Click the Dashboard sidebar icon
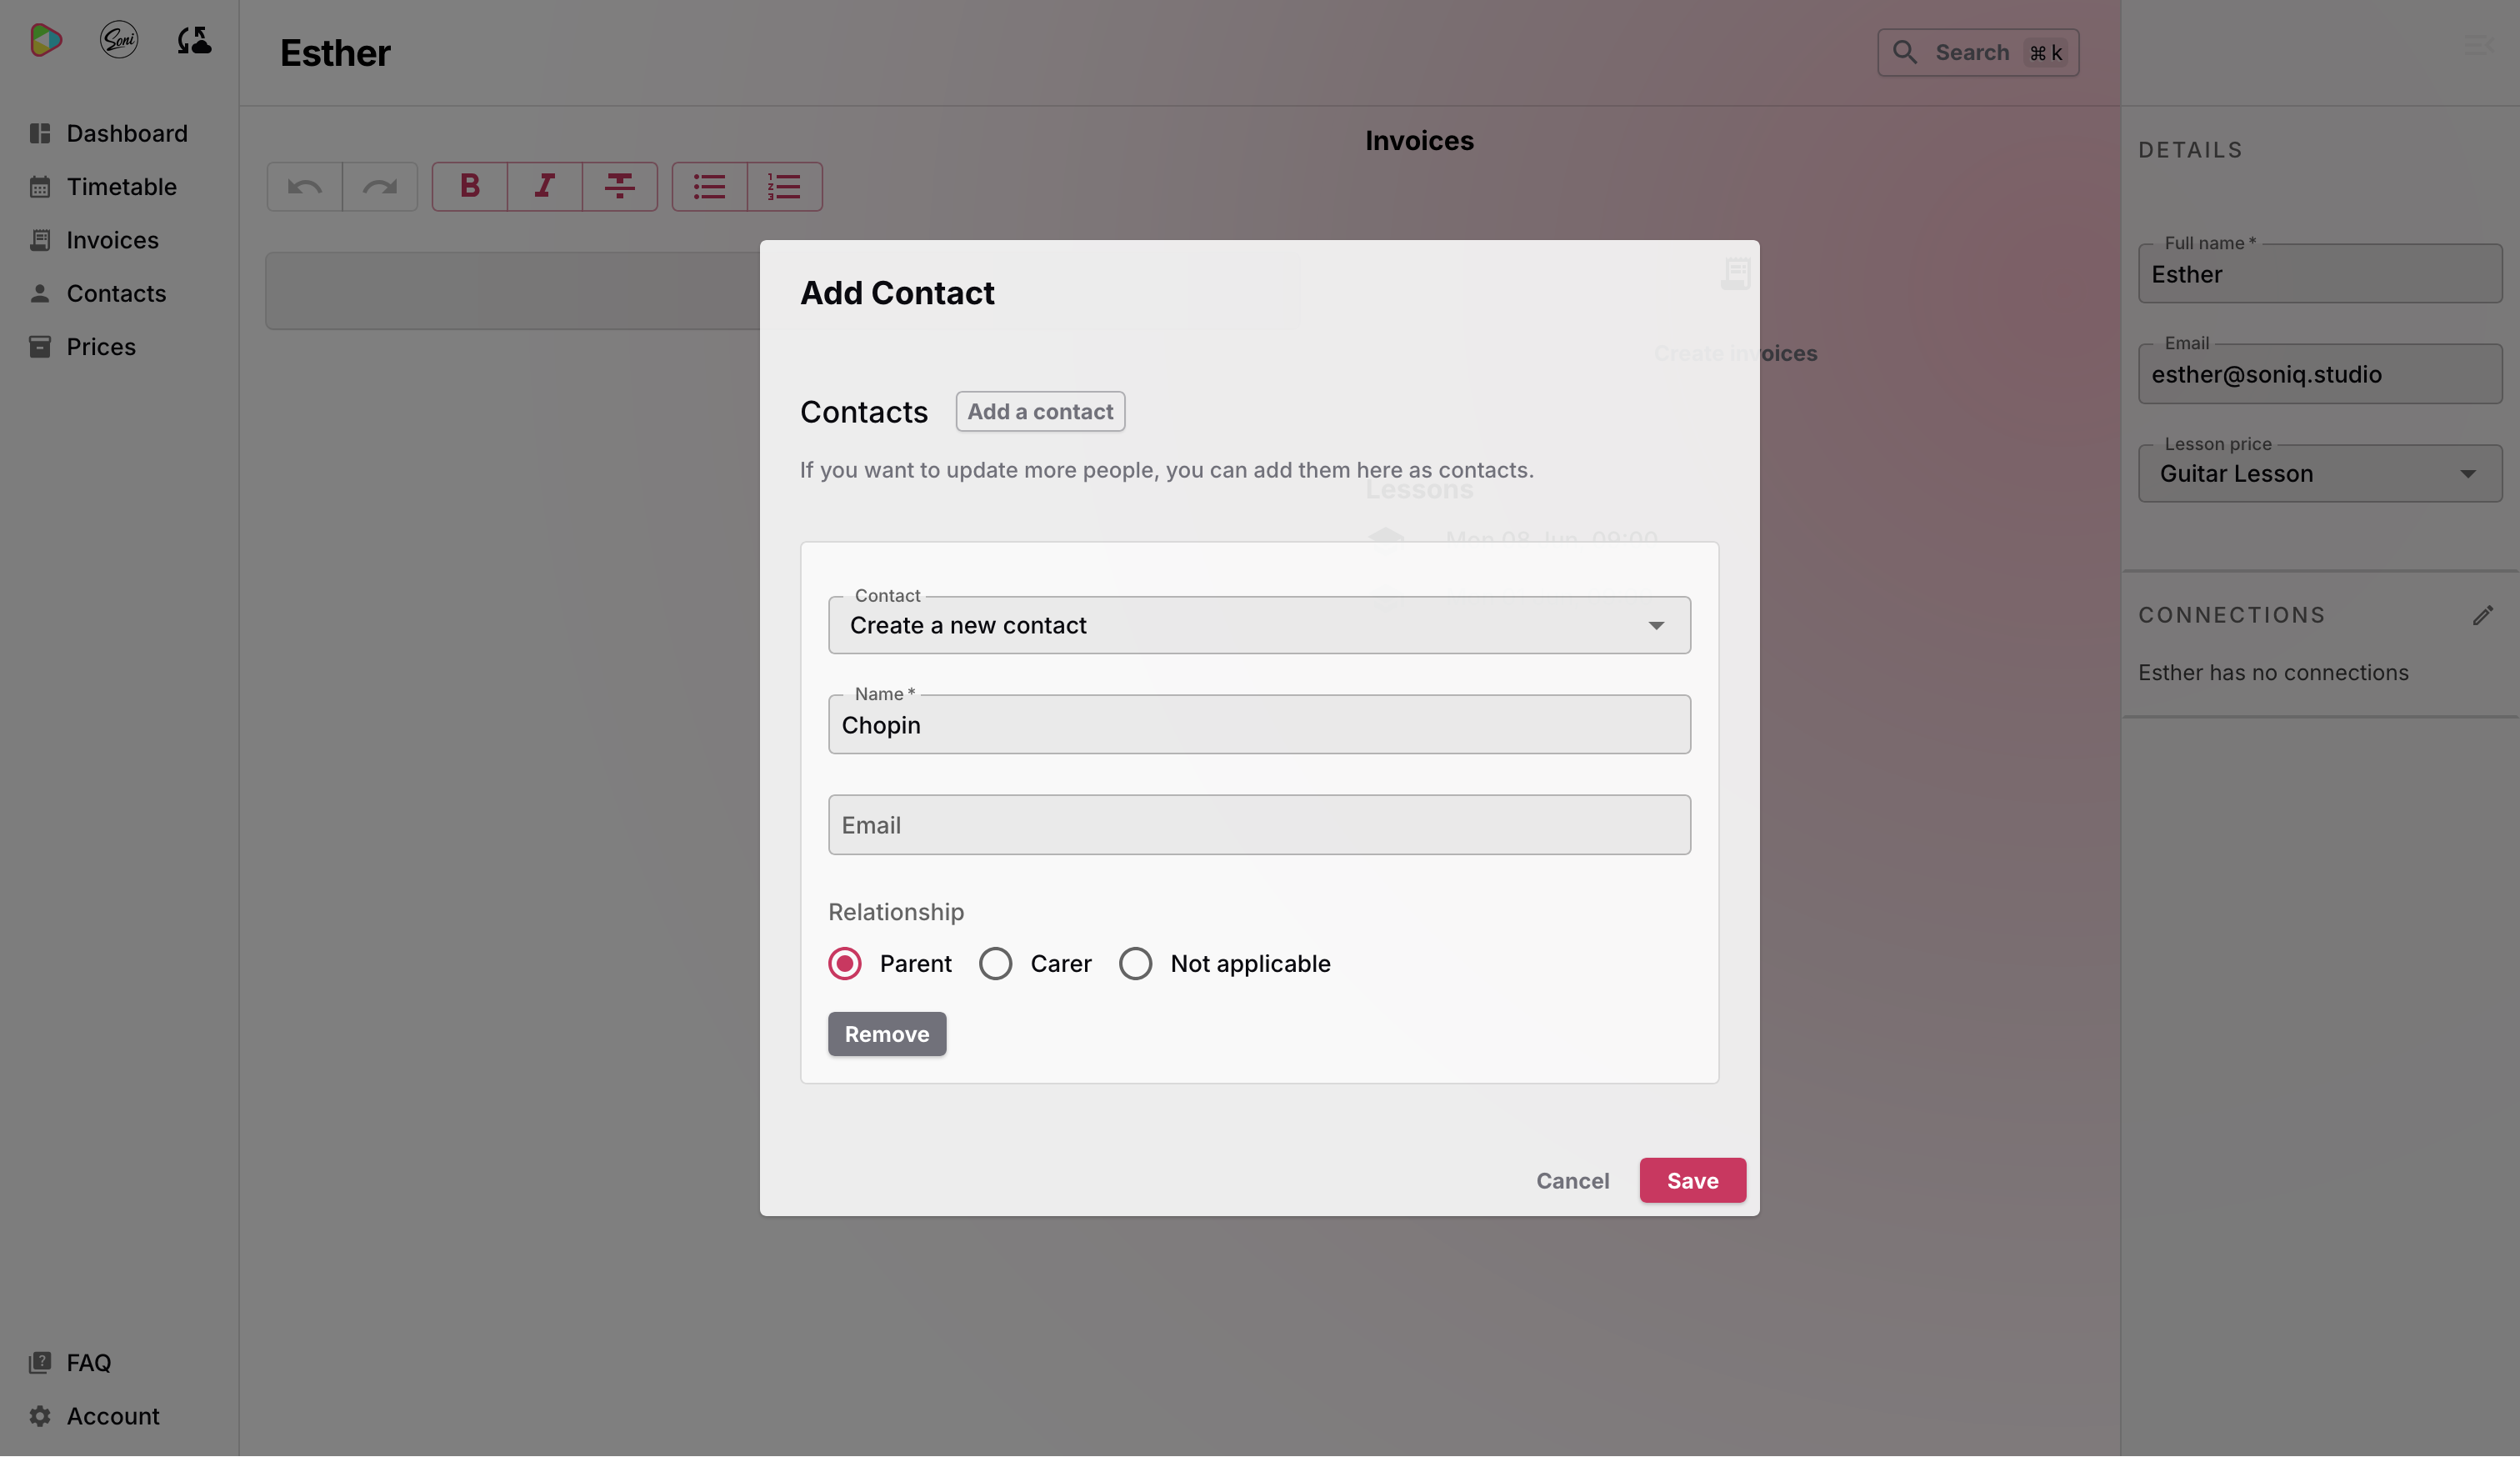The height and width of the screenshot is (1457, 2520). [x=40, y=133]
